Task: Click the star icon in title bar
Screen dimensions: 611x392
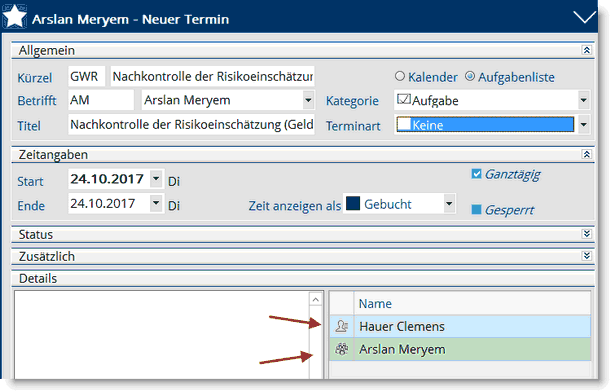Action: 15,16
